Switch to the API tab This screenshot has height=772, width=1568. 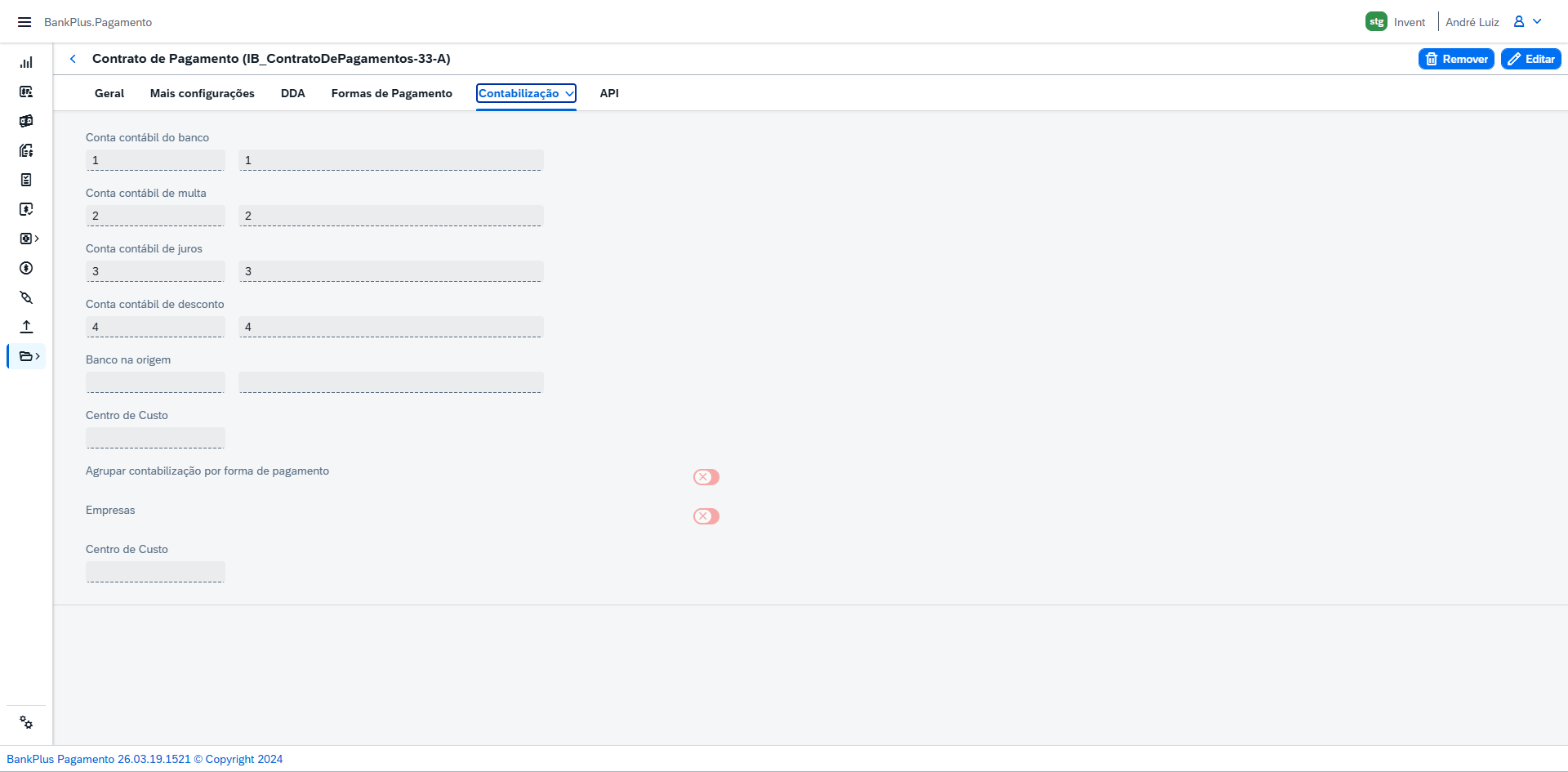(x=609, y=93)
